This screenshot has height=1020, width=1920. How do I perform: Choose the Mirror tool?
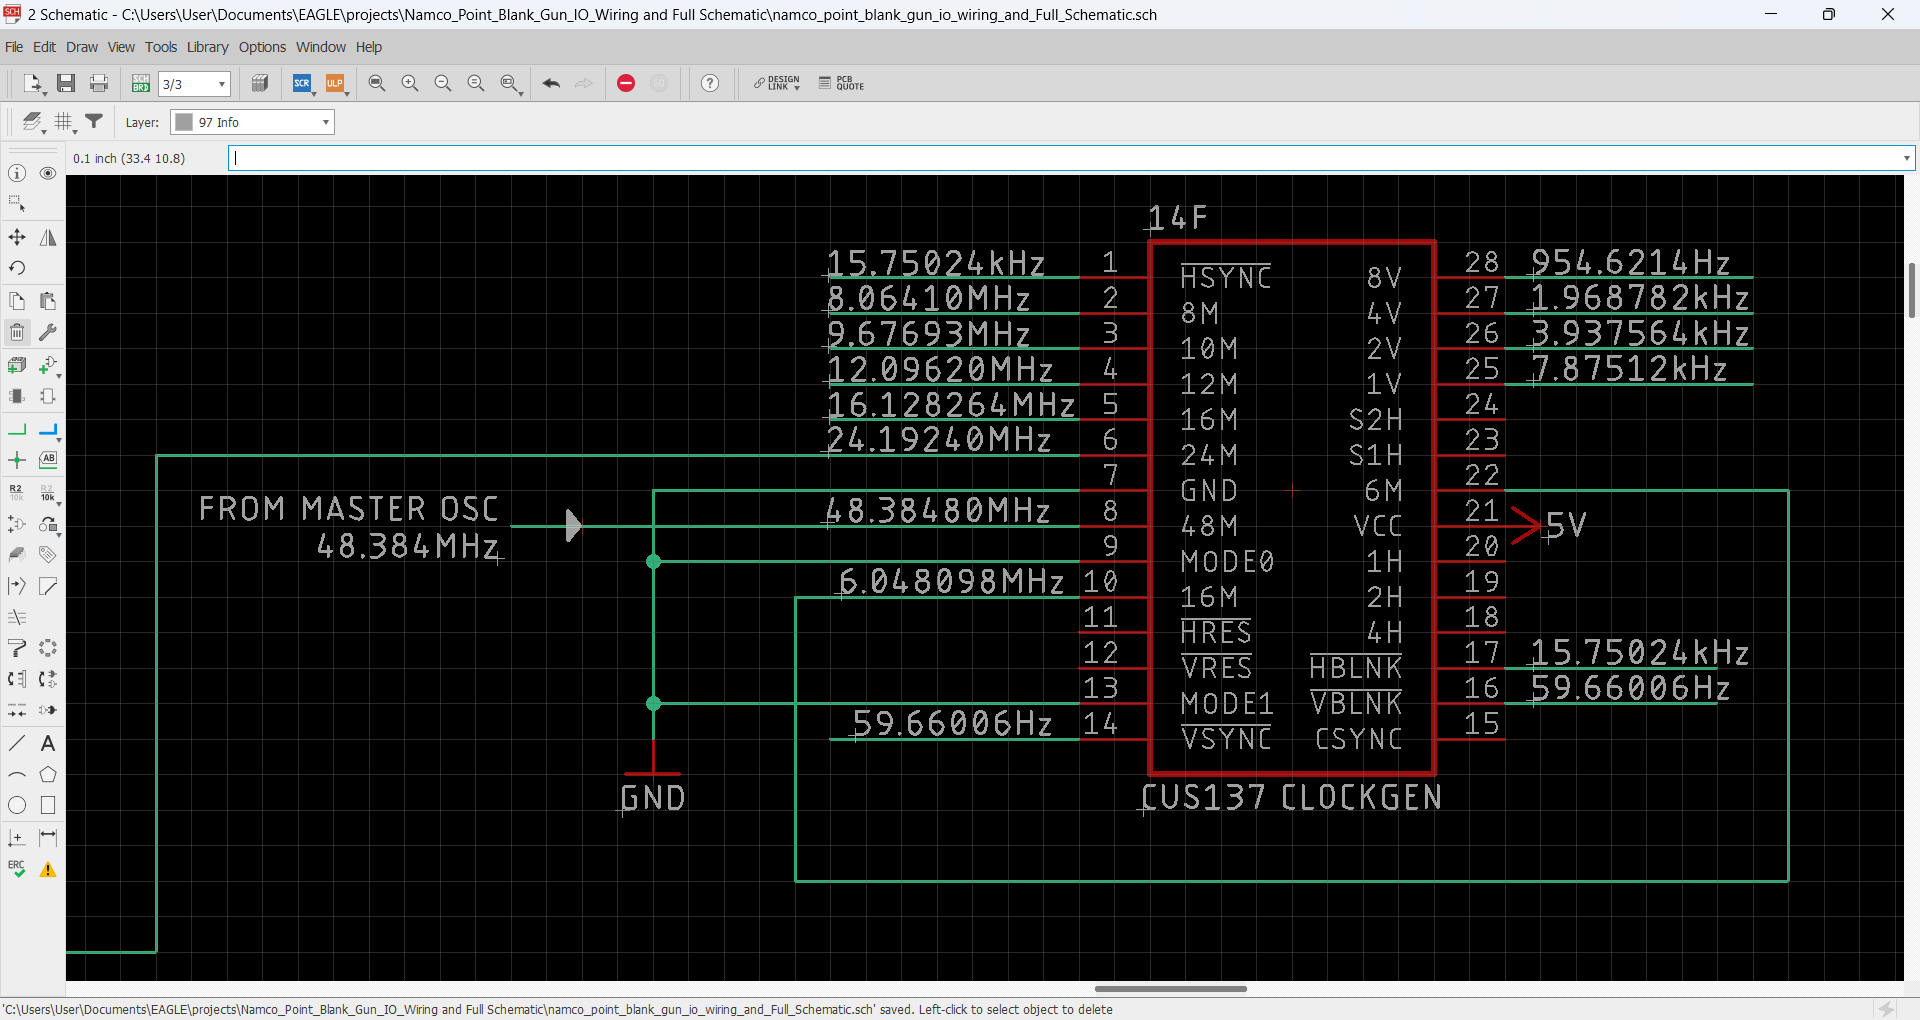pyautogui.click(x=48, y=237)
